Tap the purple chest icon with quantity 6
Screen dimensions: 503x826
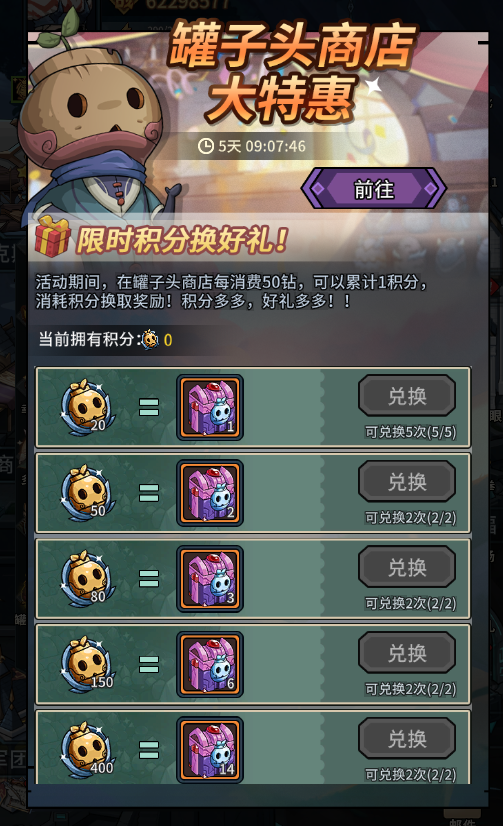210,665
